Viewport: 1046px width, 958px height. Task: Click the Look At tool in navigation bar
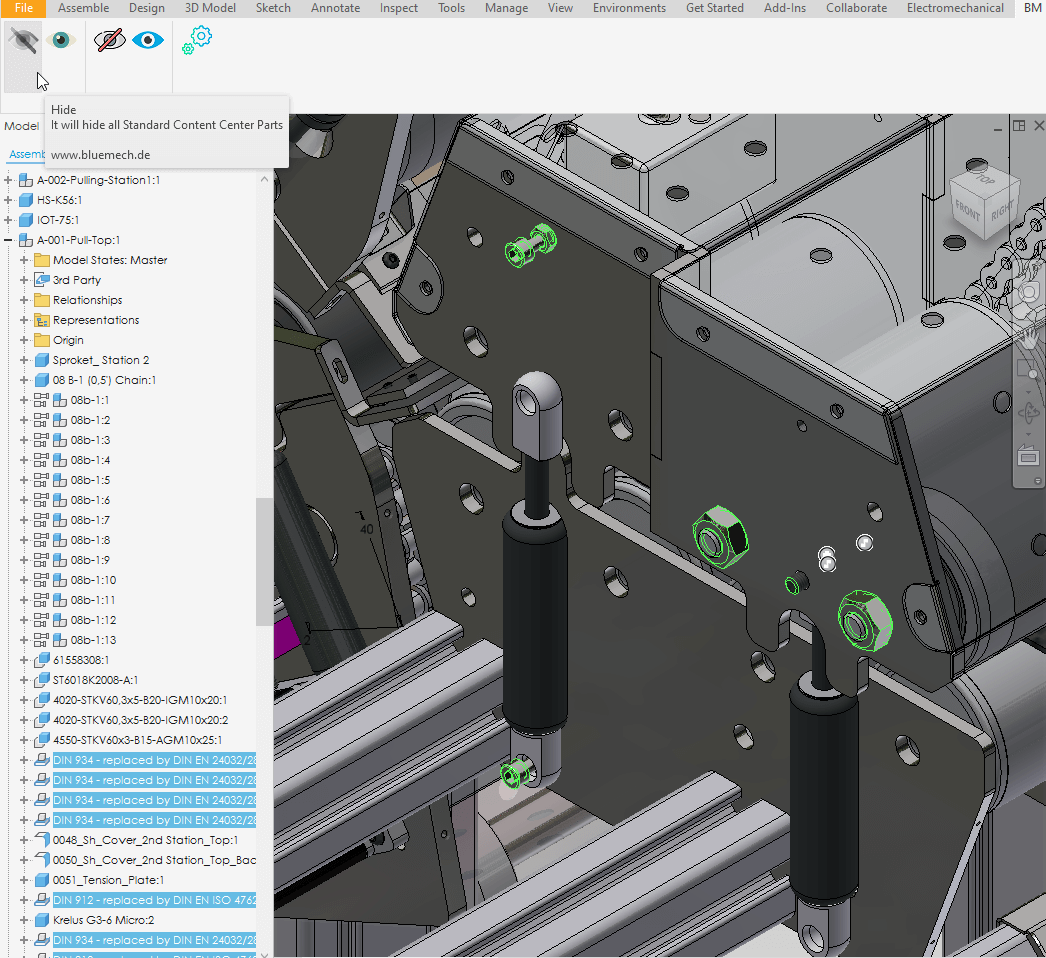(1028, 456)
